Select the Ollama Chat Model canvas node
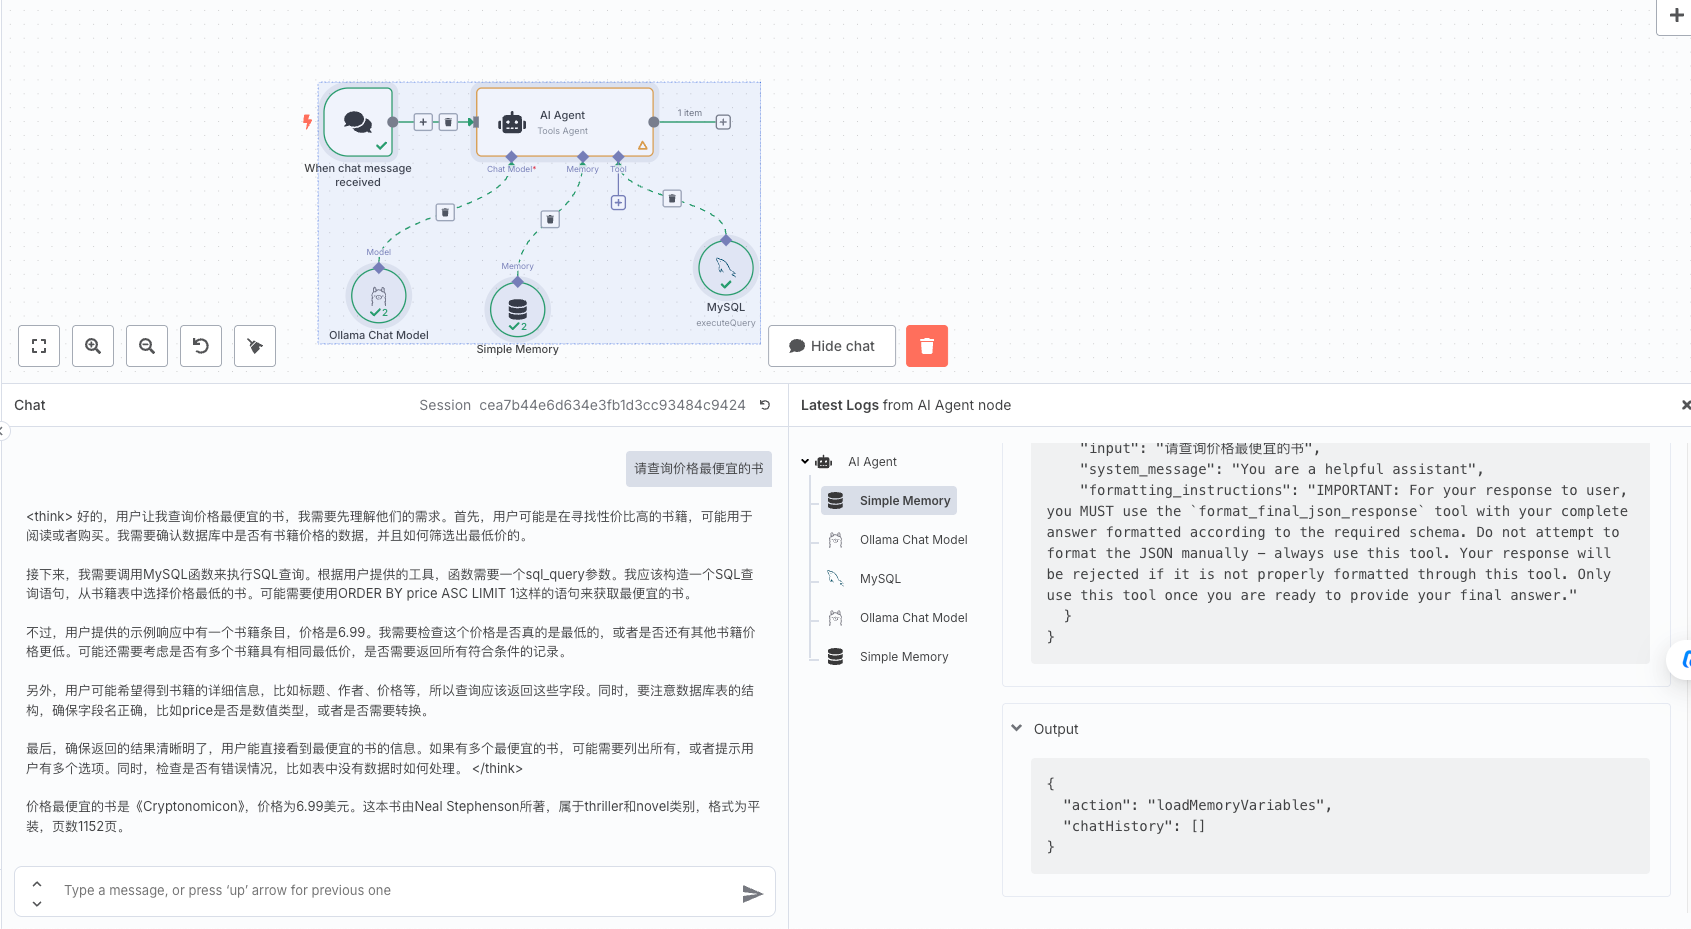 pos(379,296)
